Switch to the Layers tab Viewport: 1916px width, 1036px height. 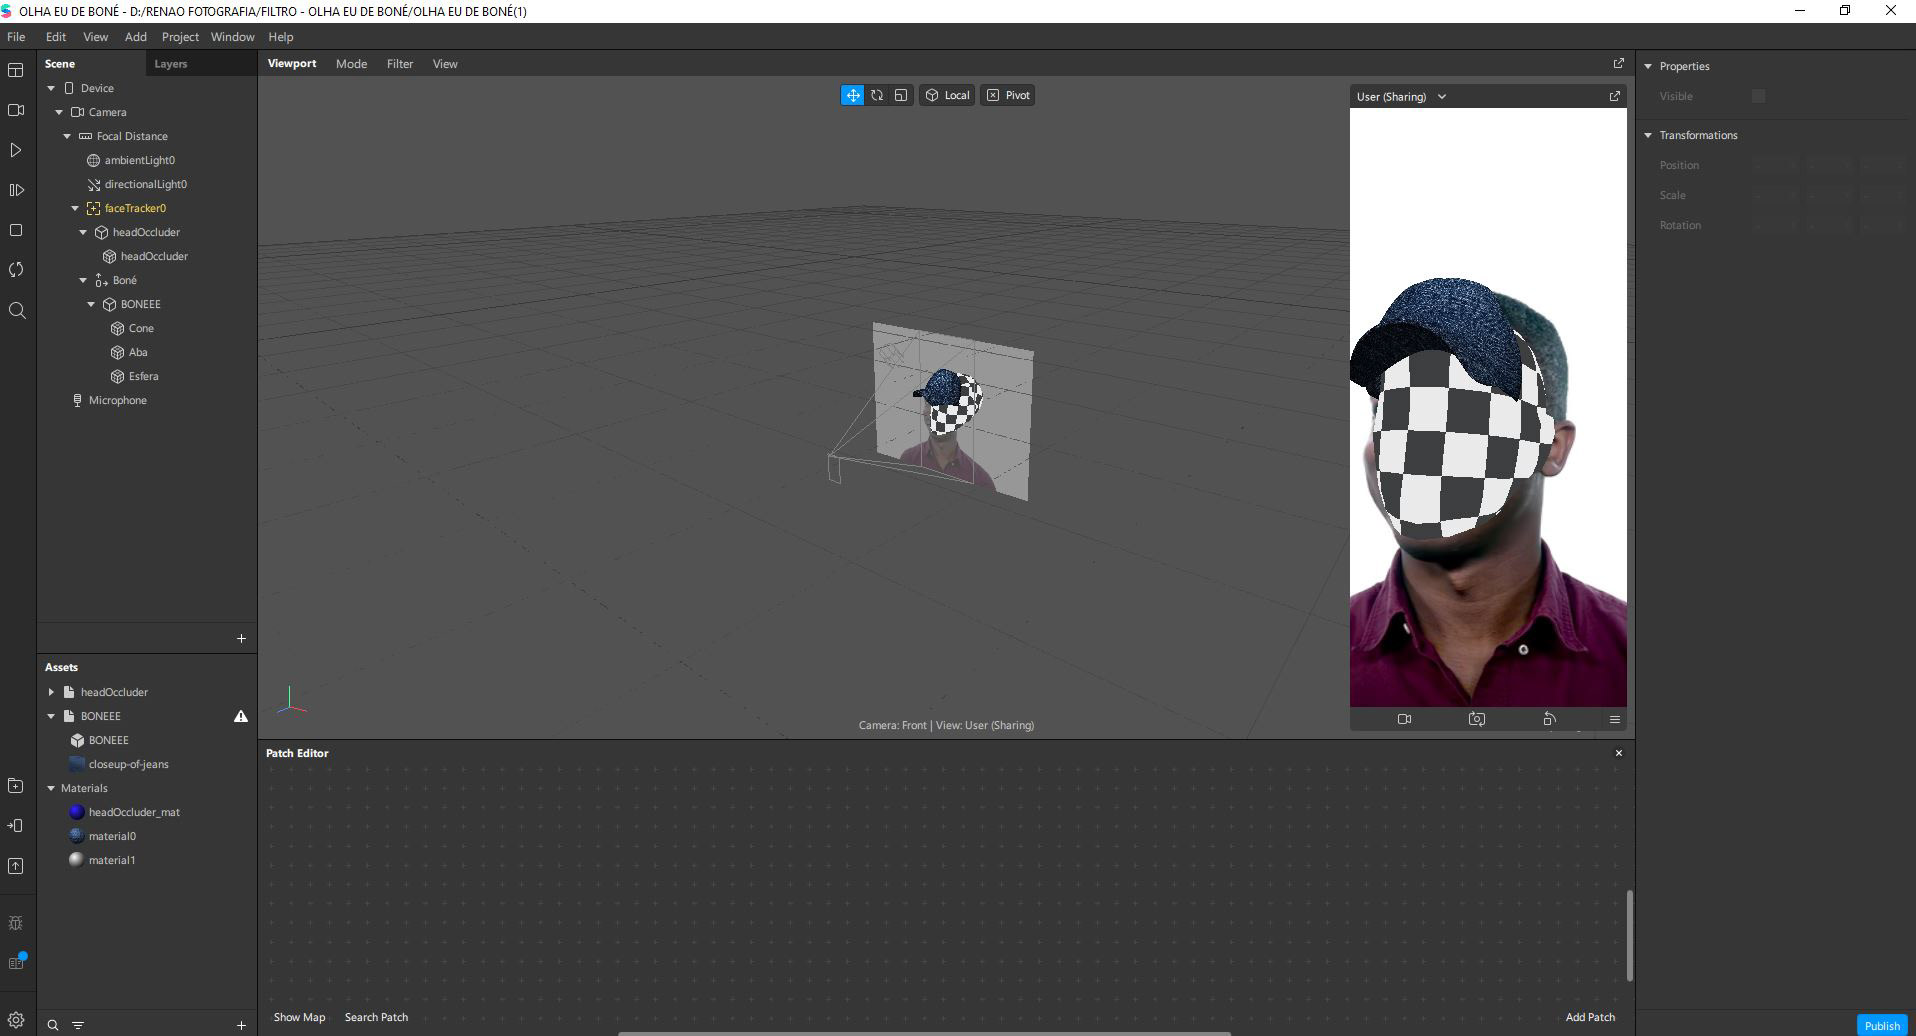tap(170, 63)
